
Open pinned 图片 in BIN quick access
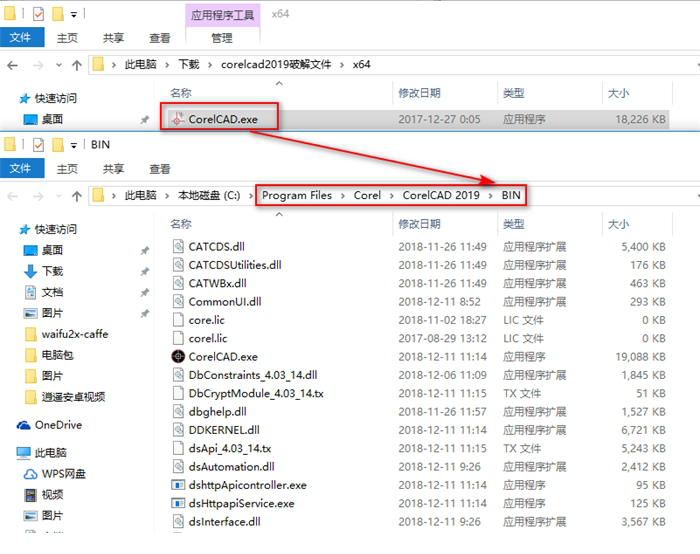[x=43, y=313]
